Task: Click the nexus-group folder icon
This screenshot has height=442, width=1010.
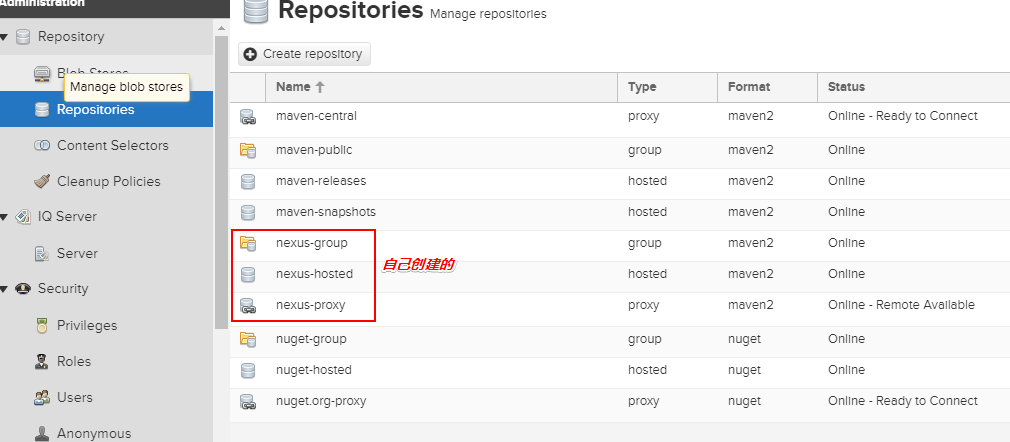Action: (248, 244)
